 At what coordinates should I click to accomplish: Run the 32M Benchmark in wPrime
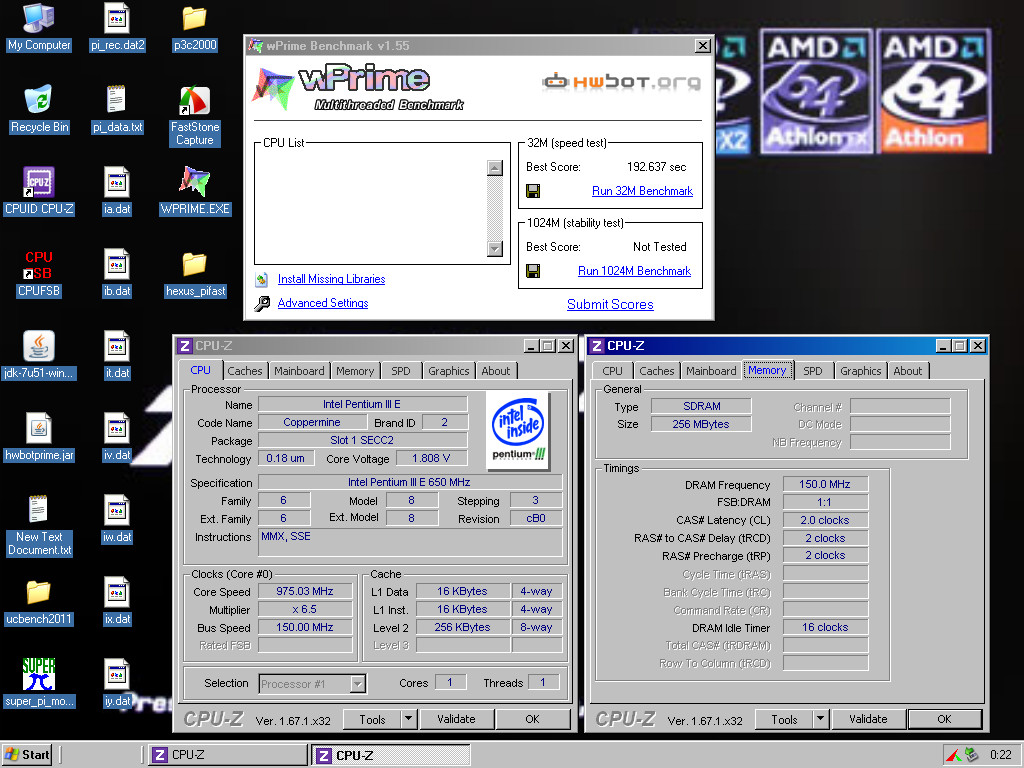coord(642,191)
